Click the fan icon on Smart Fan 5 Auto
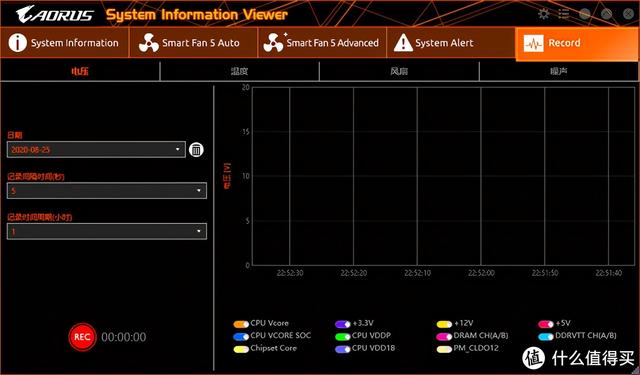This screenshot has height=375, width=640. (x=149, y=43)
